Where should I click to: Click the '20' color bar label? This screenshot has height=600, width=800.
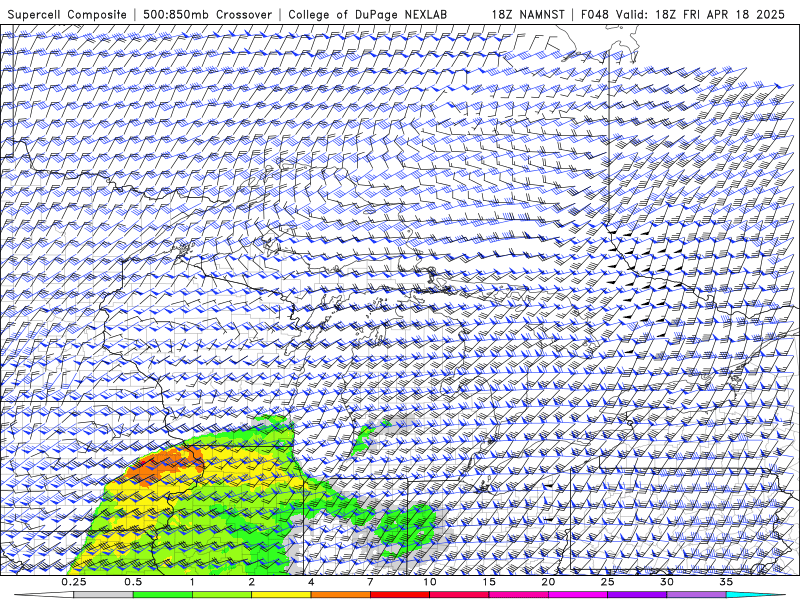pos(548,582)
